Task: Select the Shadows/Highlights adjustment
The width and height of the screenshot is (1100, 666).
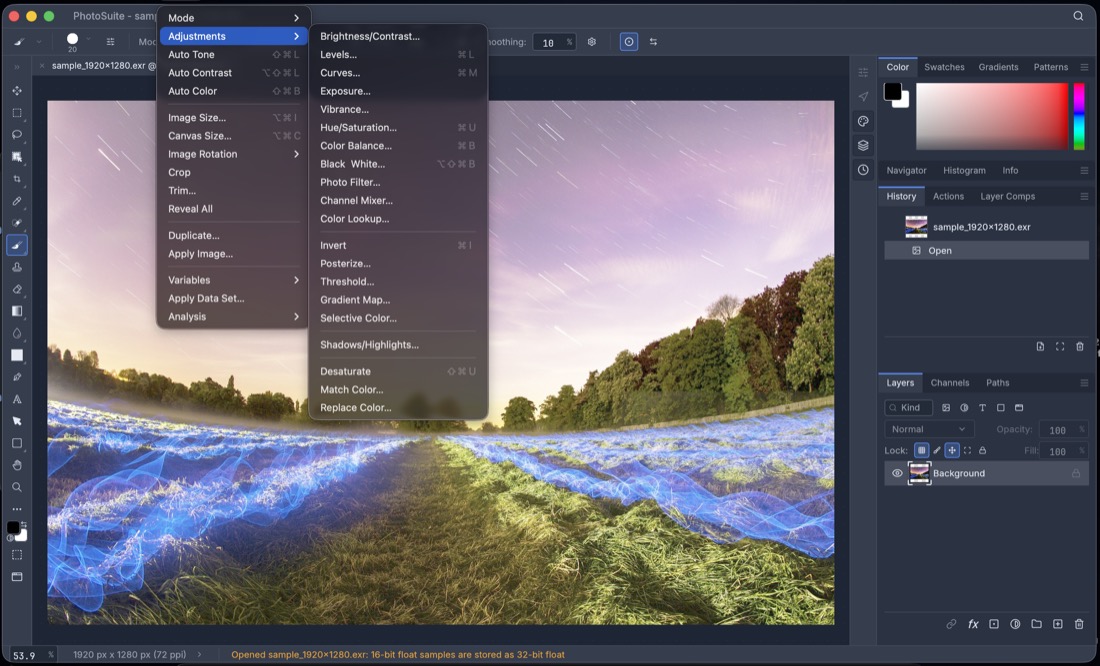Action: pos(398,345)
